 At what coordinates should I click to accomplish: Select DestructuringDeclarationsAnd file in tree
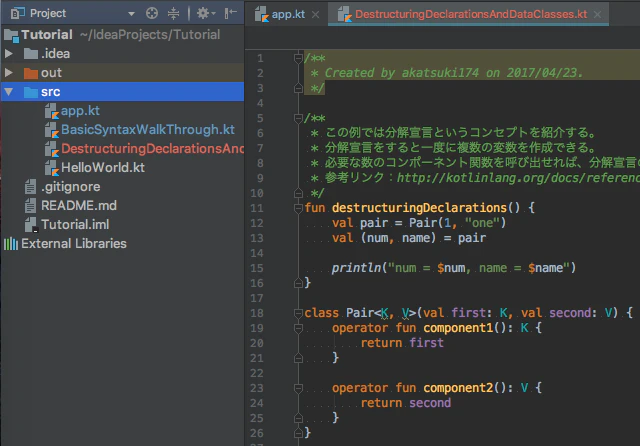point(152,149)
